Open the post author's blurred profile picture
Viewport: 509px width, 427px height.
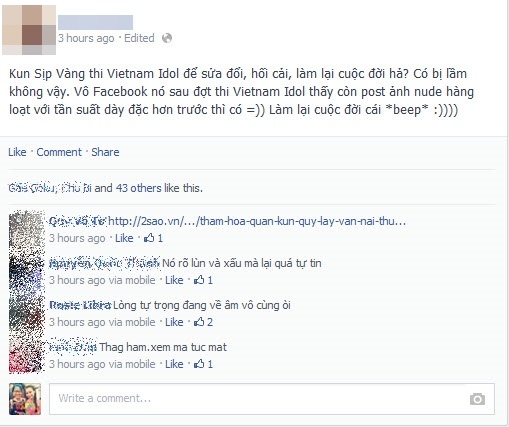29,30
